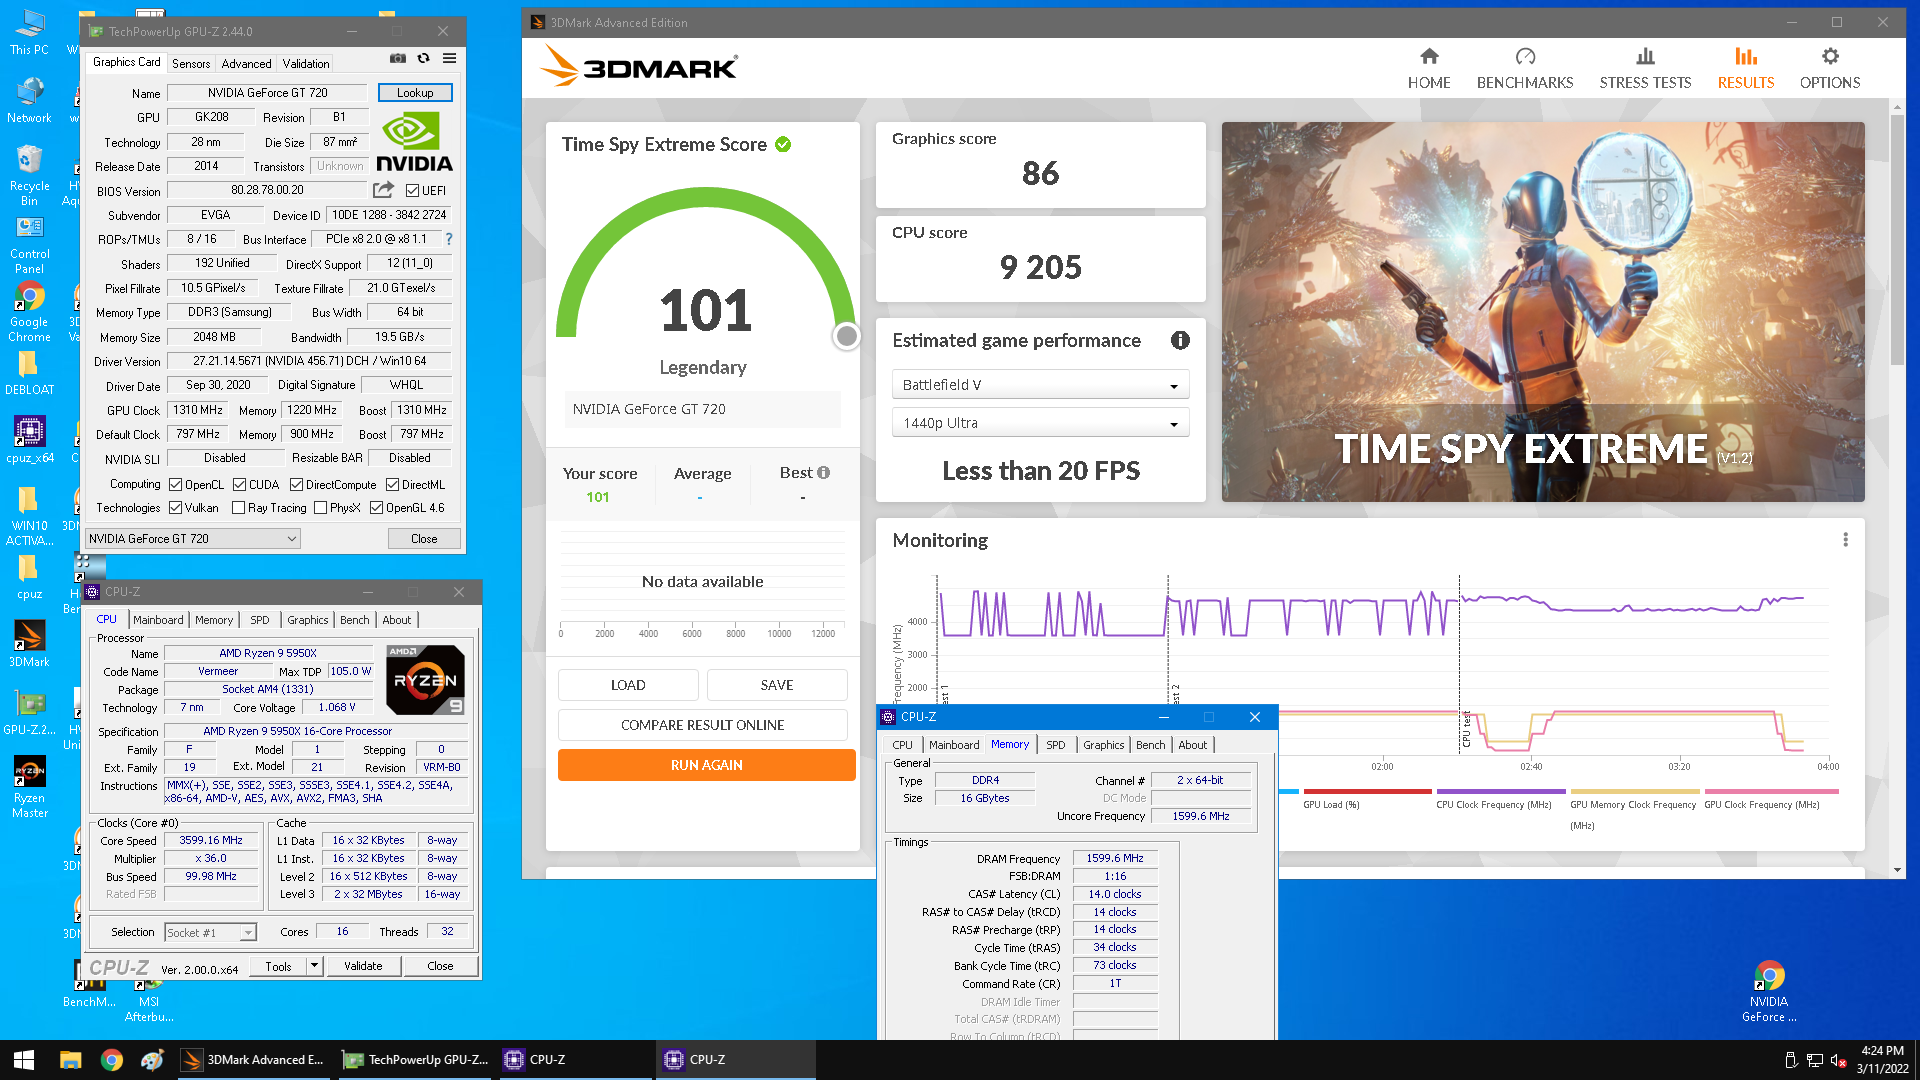Take a GPU-Z screenshot with the camera icon
This screenshot has width=1920, height=1080.
tap(397, 59)
